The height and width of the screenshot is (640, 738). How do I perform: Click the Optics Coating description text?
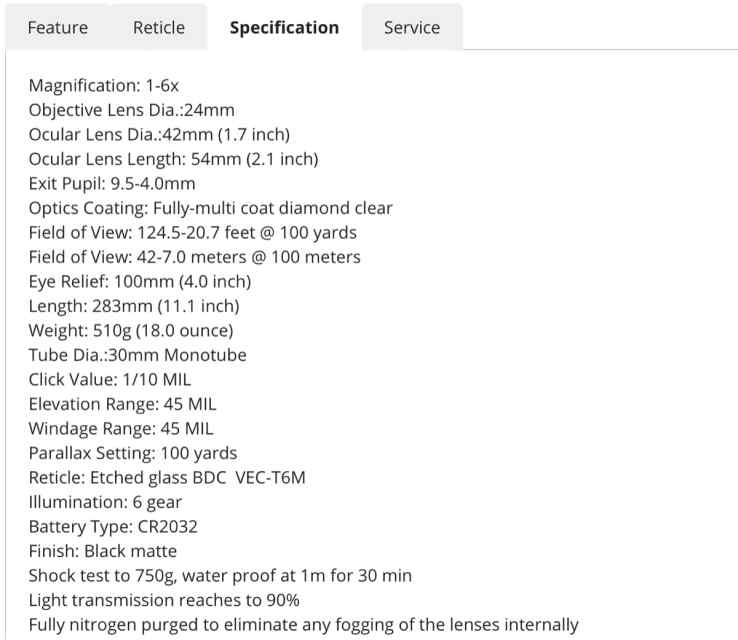coord(210,208)
